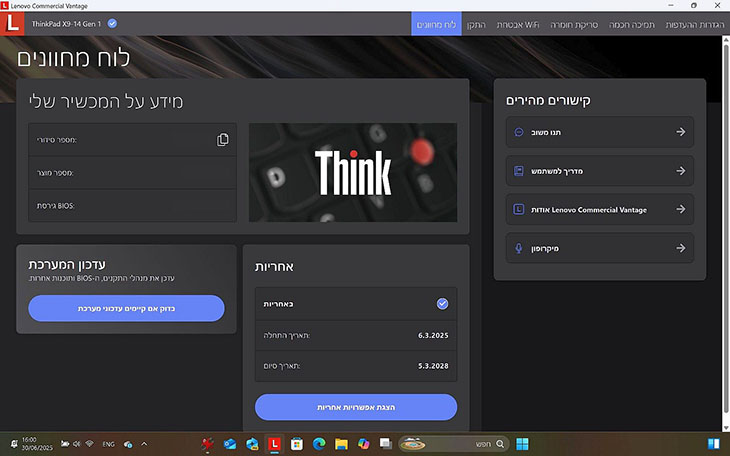Open the הגדרות ההעדפות tab

tap(695, 24)
